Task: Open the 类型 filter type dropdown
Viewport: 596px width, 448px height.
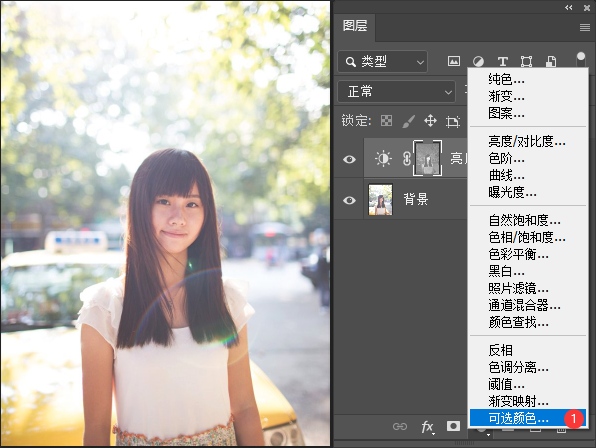Action: tap(382, 61)
